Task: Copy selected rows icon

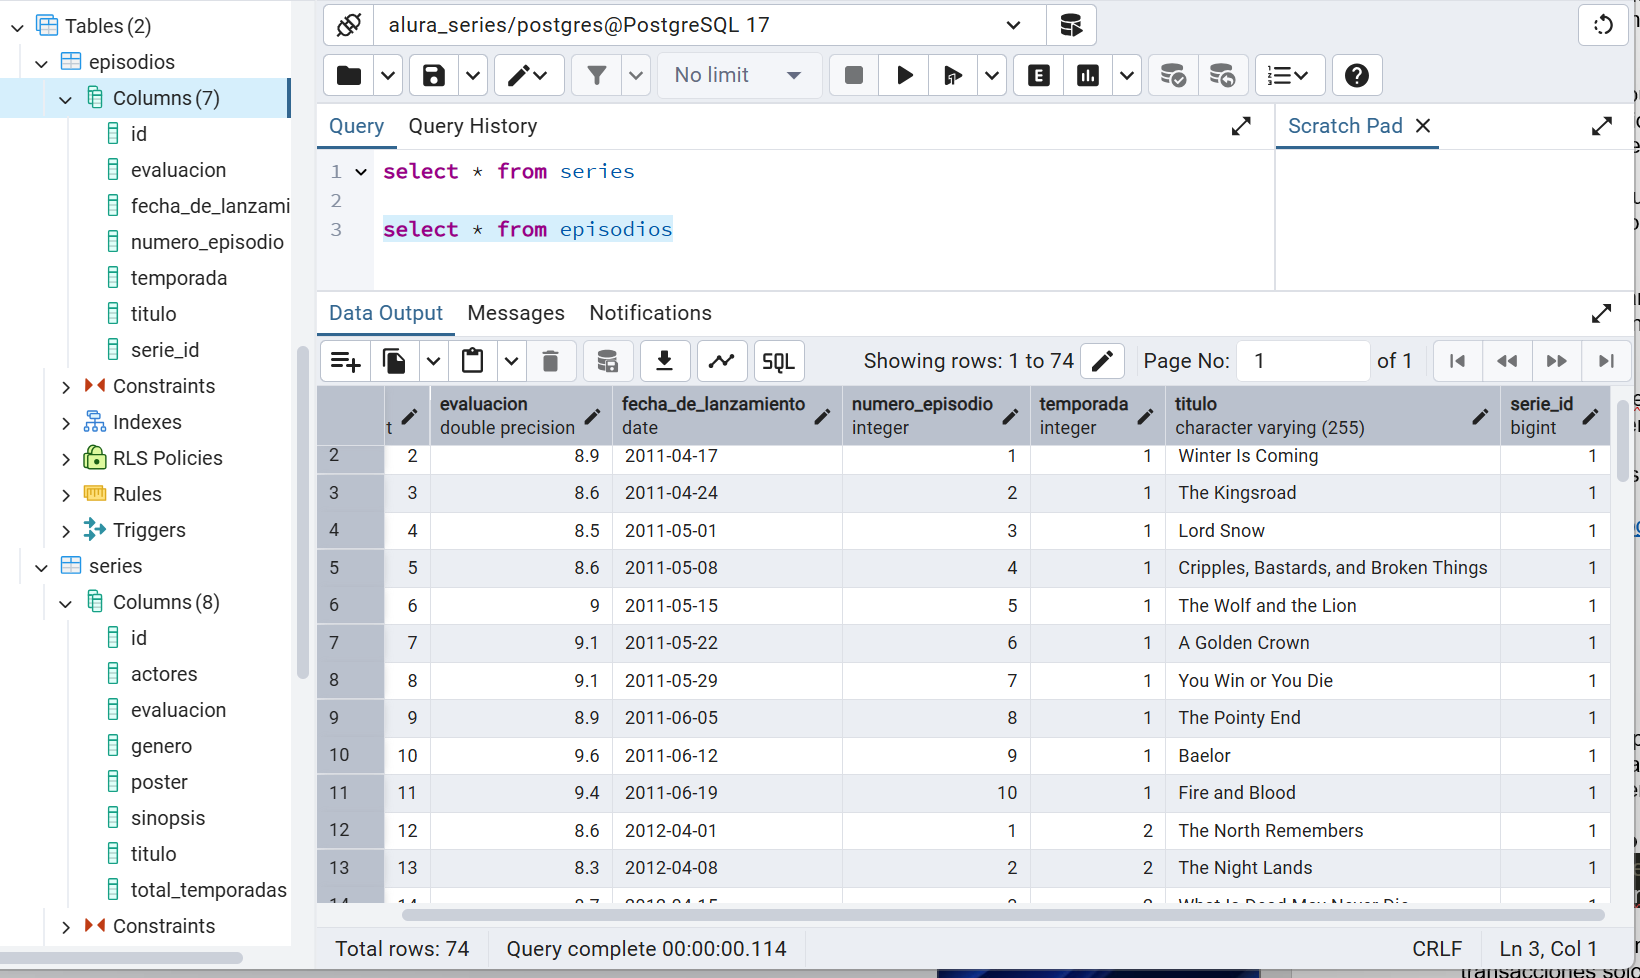Action: pos(395,361)
